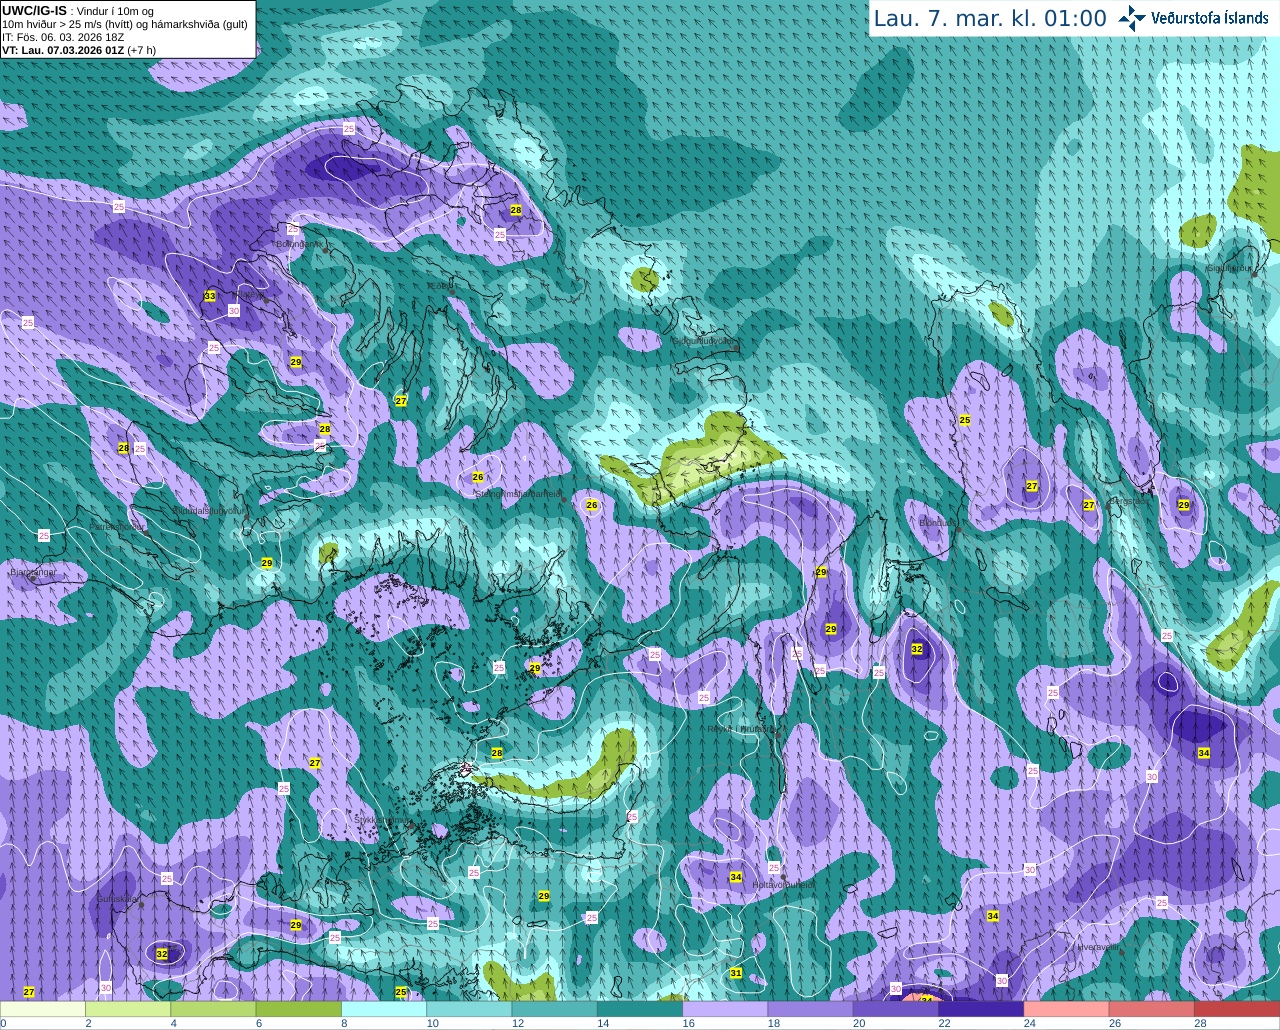The width and height of the screenshot is (1280, 1030).
Task: Click the Blönduós station label
Action: 937,523
